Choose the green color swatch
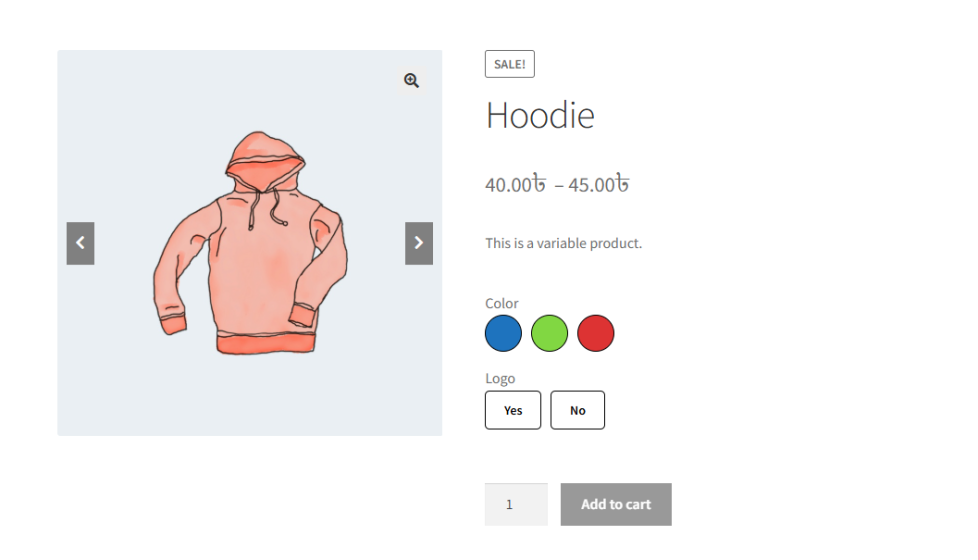The width and height of the screenshot is (978, 560). (550, 333)
